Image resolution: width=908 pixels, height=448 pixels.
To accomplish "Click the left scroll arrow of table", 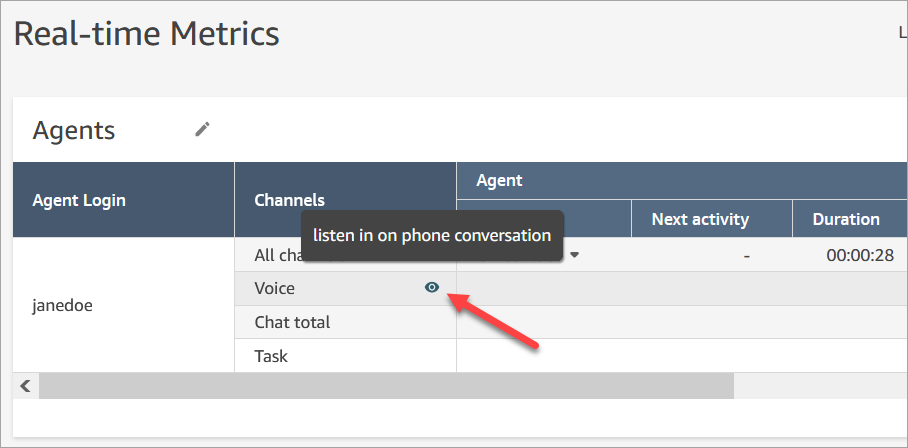I will [25, 385].
